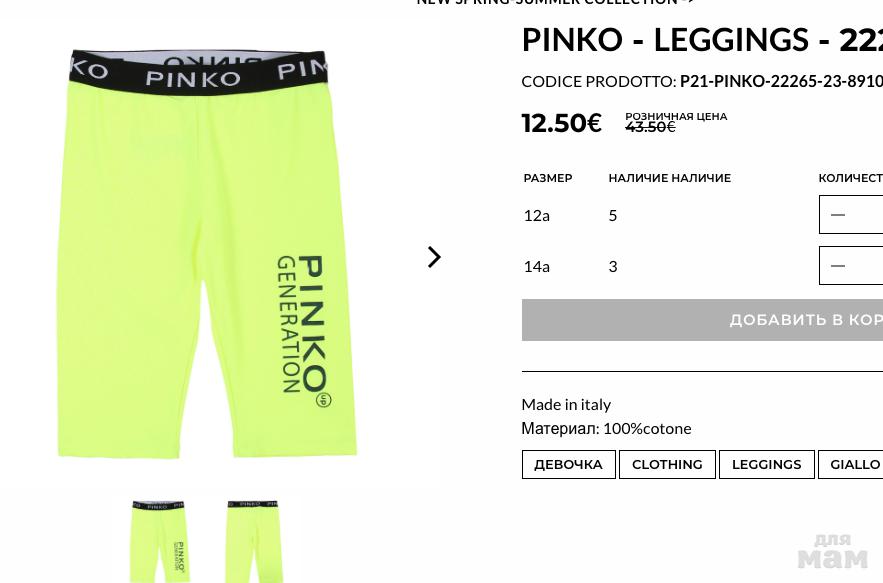The width and height of the screenshot is (883, 583).
Task: Click the для мам watermark logo
Action: pyautogui.click(x=832, y=551)
